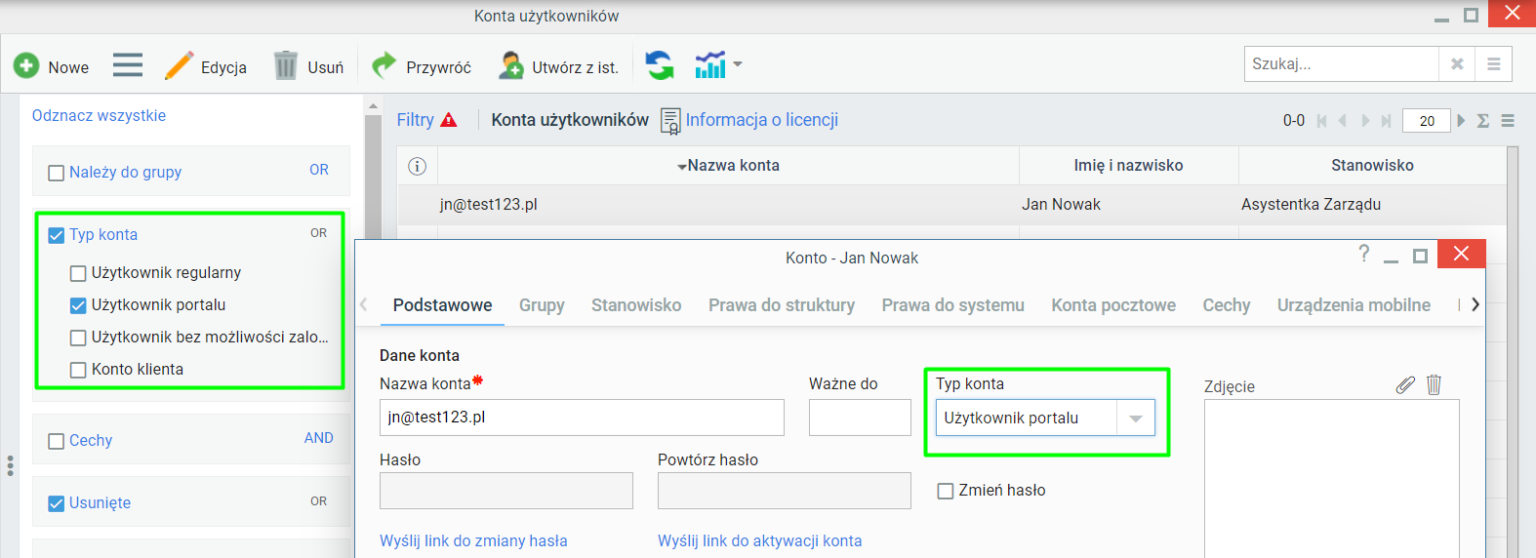Click the license document icon
This screenshot has width=1536, height=558.
(670, 120)
